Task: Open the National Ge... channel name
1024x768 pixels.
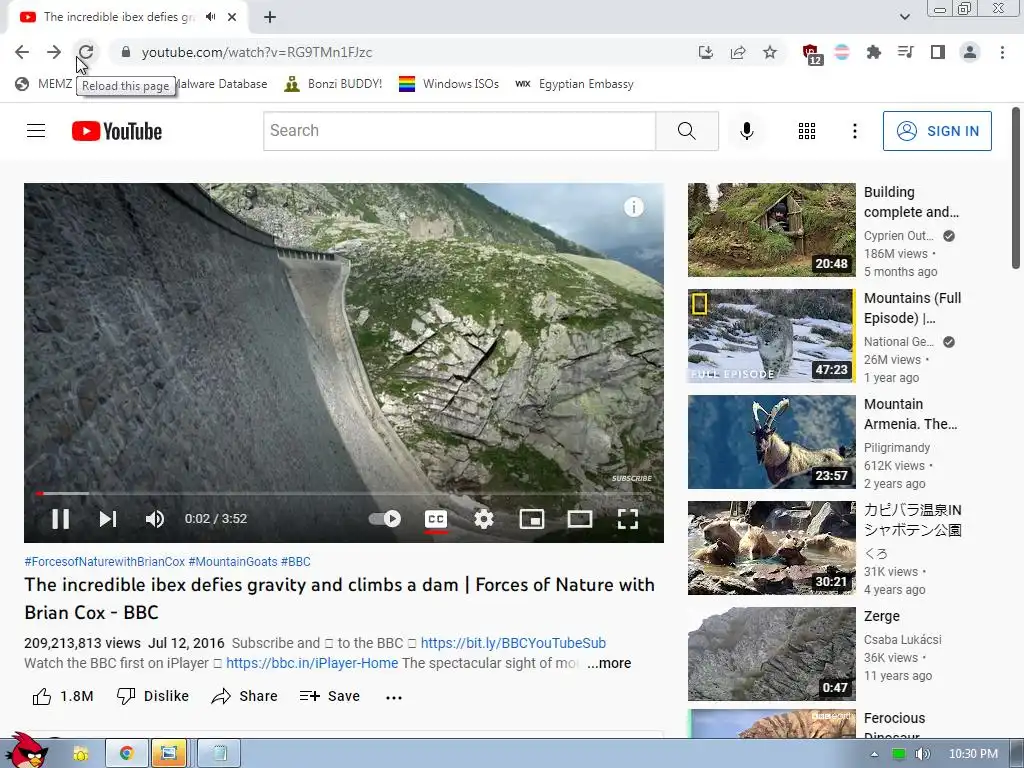Action: tap(899, 342)
